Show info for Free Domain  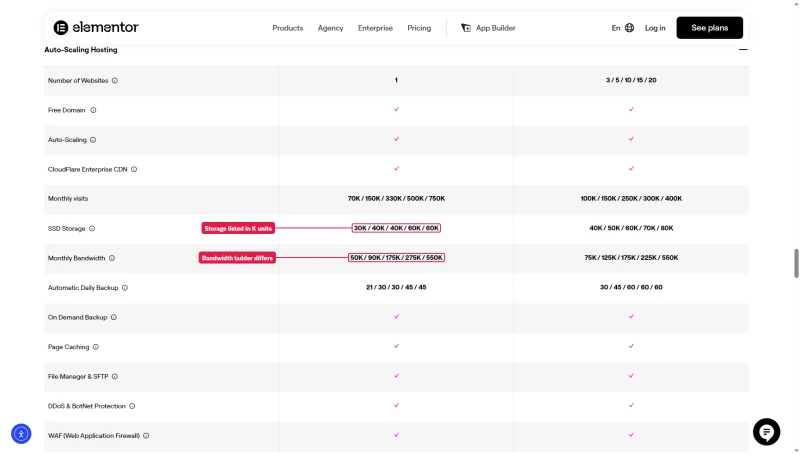pos(93,110)
